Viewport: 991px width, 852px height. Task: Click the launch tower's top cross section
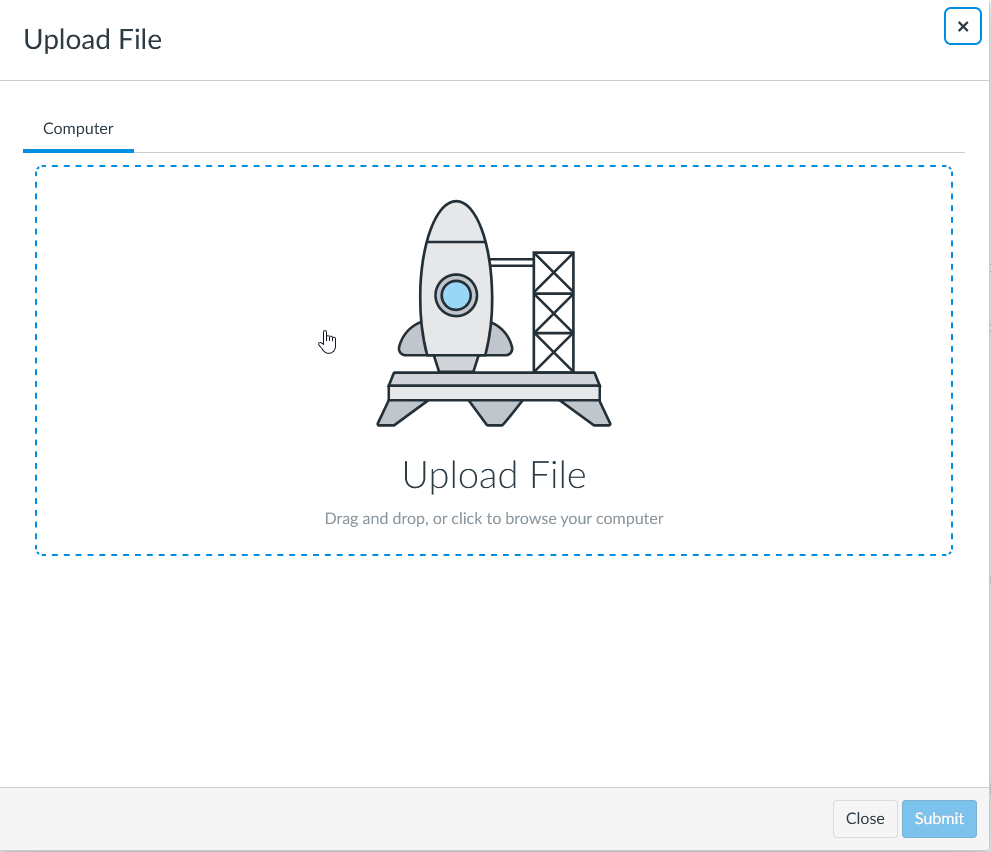[553, 272]
